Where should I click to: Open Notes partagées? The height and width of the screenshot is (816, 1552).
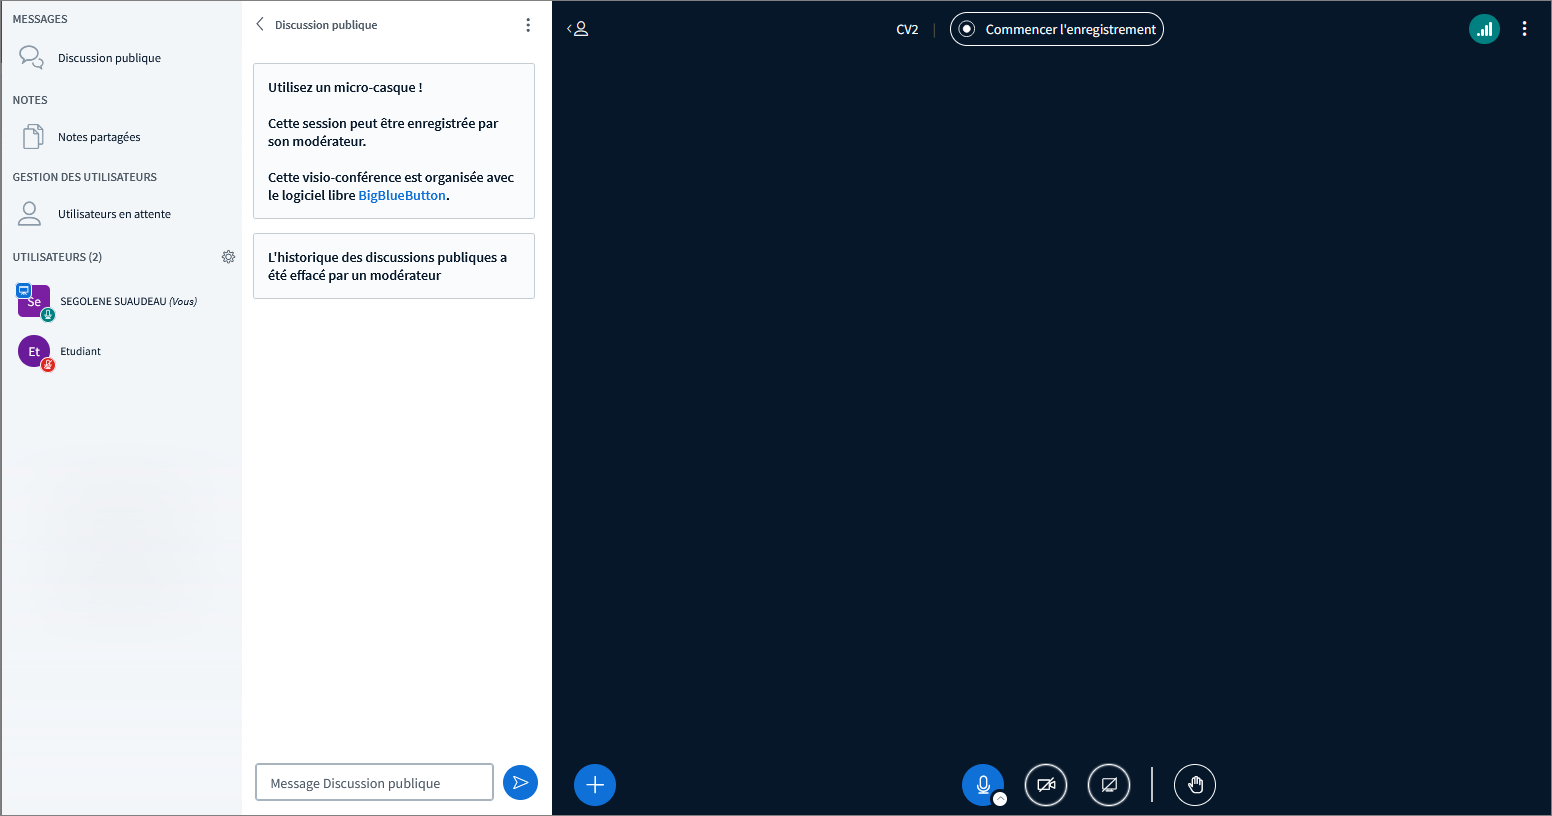pyautogui.click(x=99, y=137)
